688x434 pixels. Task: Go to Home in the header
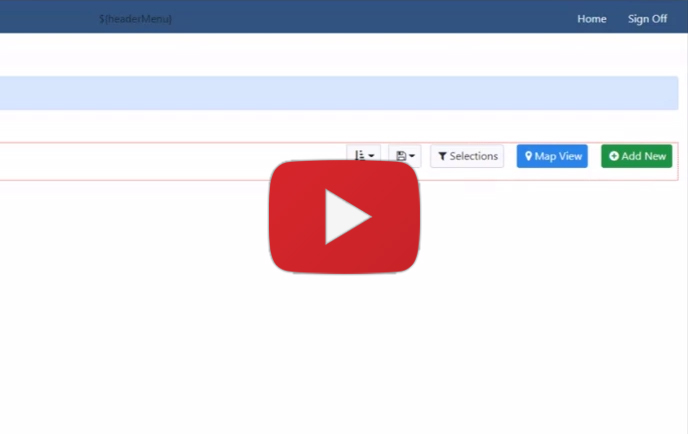point(591,19)
